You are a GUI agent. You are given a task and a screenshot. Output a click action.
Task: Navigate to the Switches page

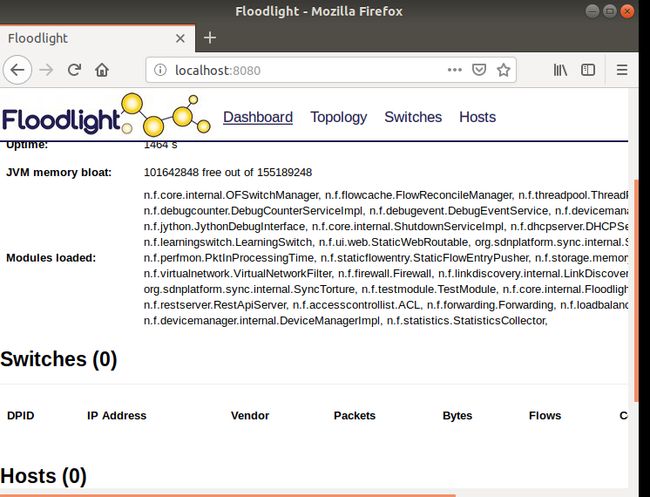(413, 117)
